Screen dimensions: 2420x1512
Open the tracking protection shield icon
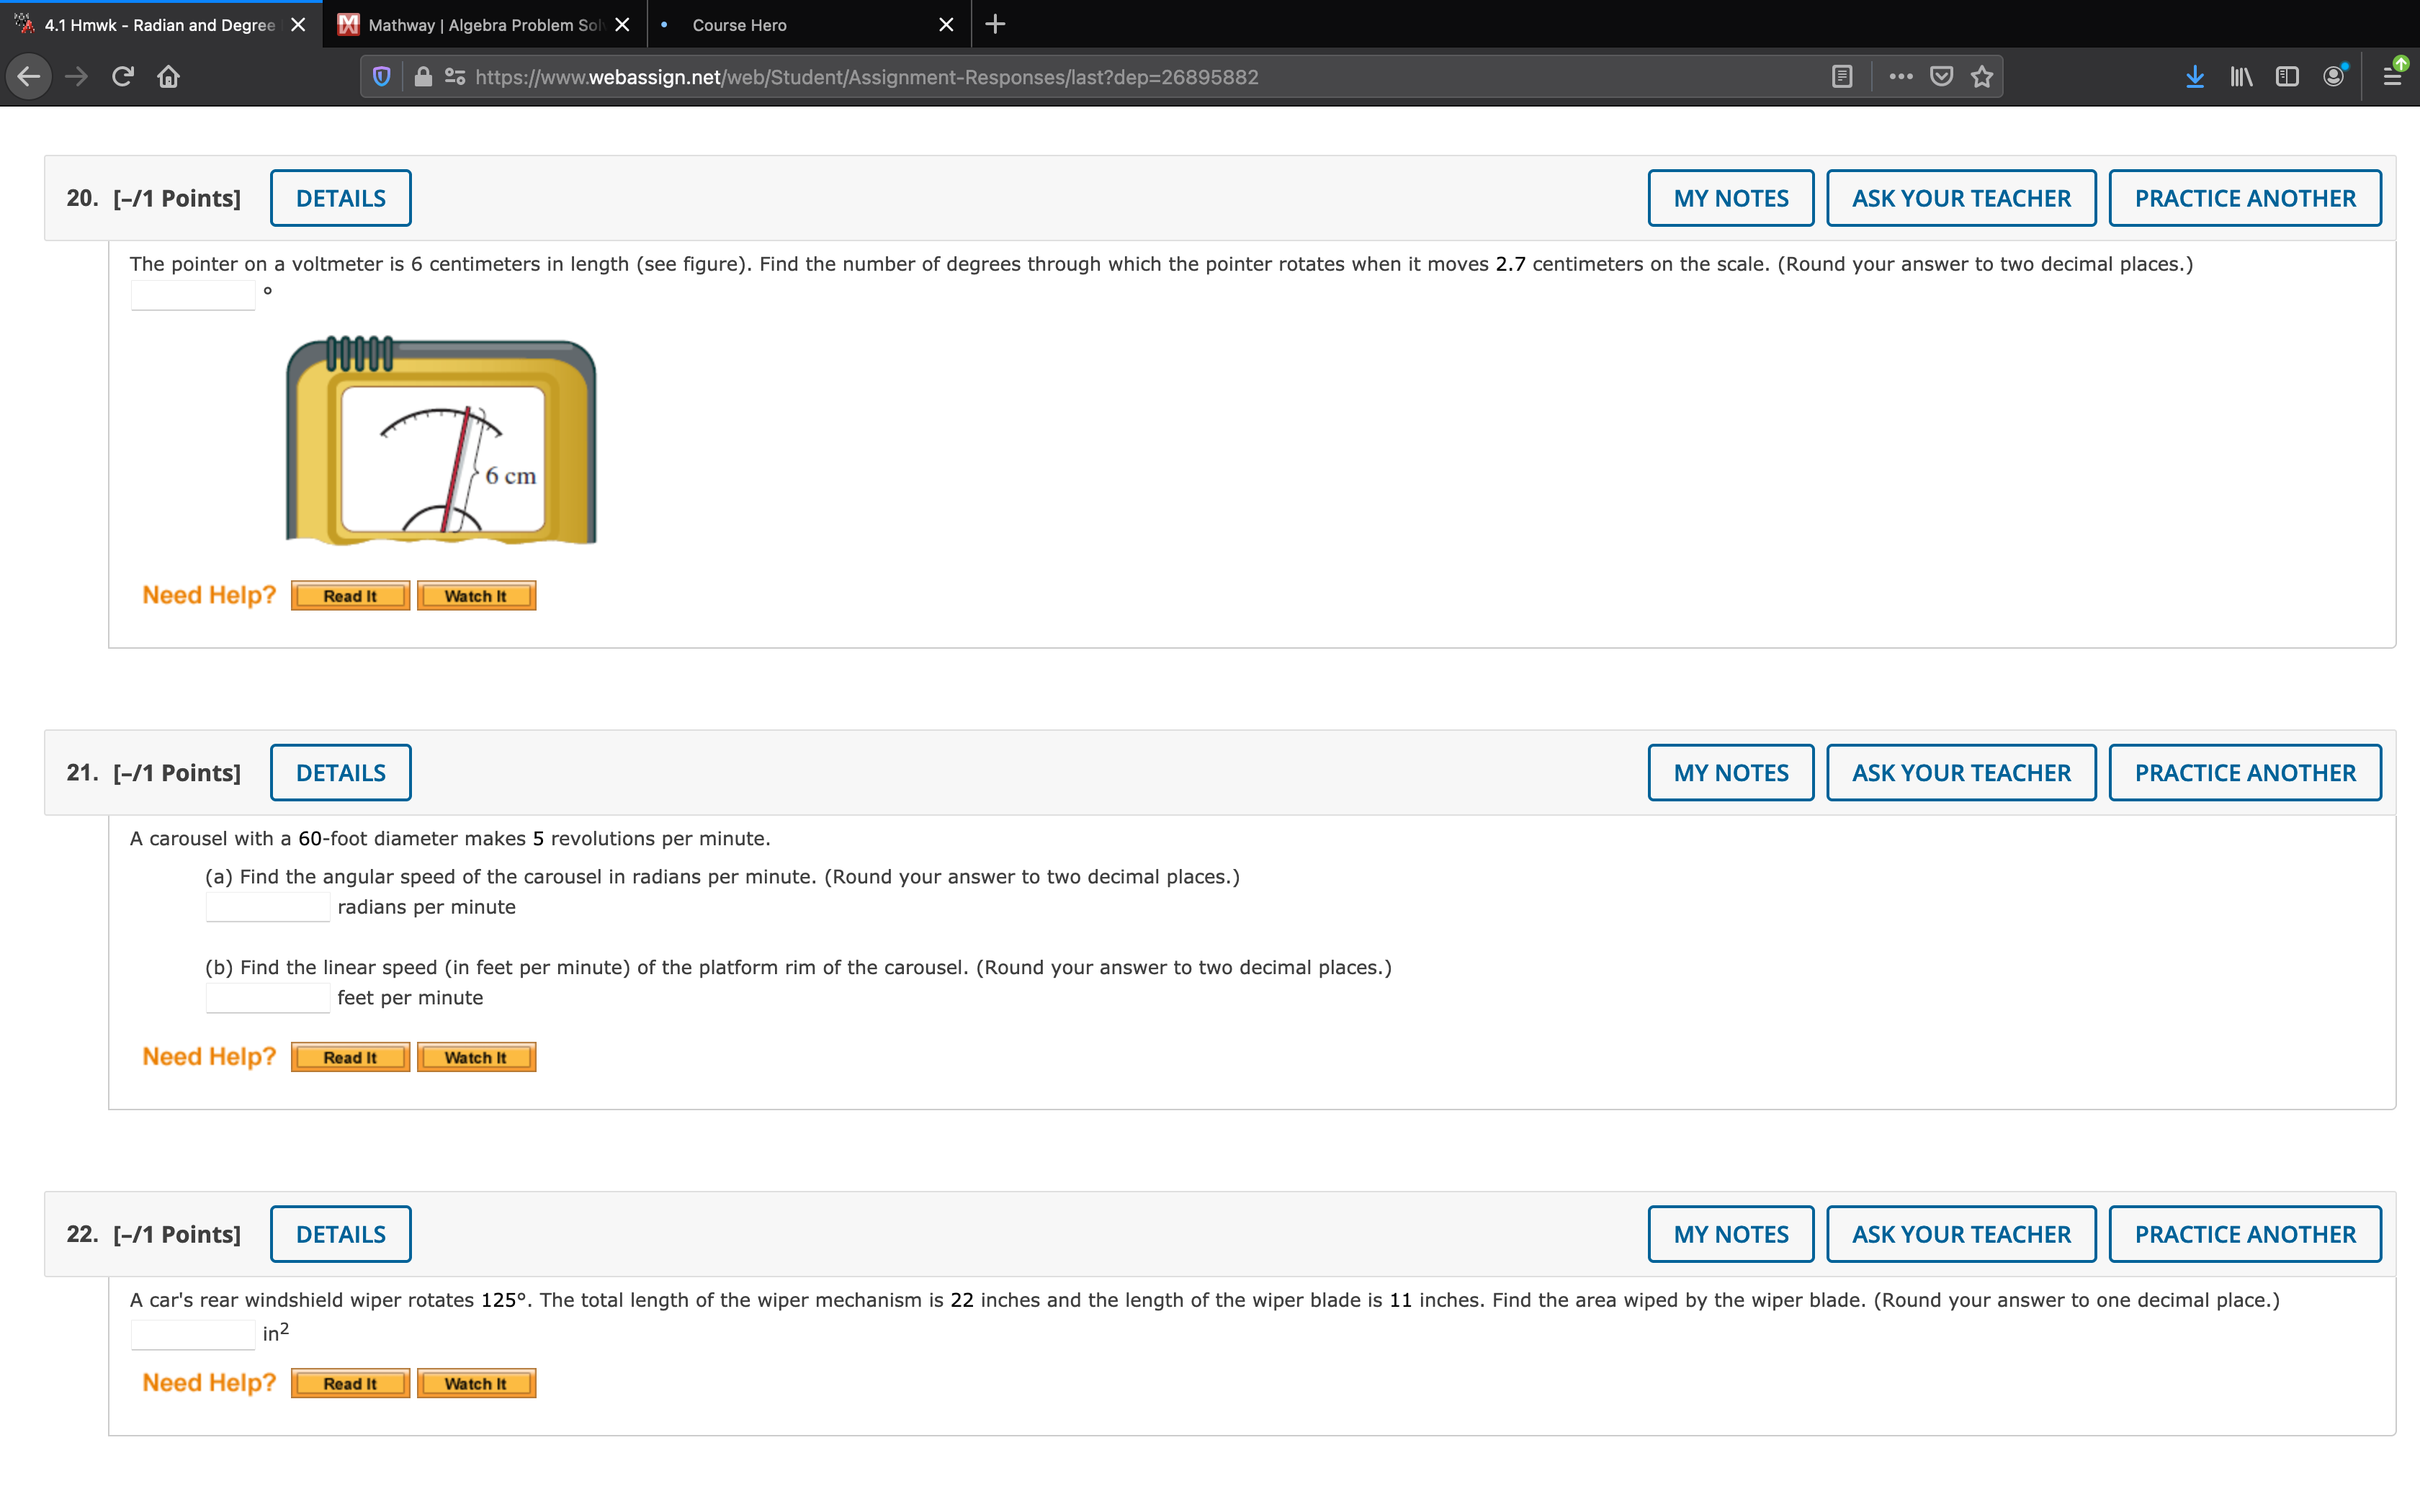click(381, 77)
